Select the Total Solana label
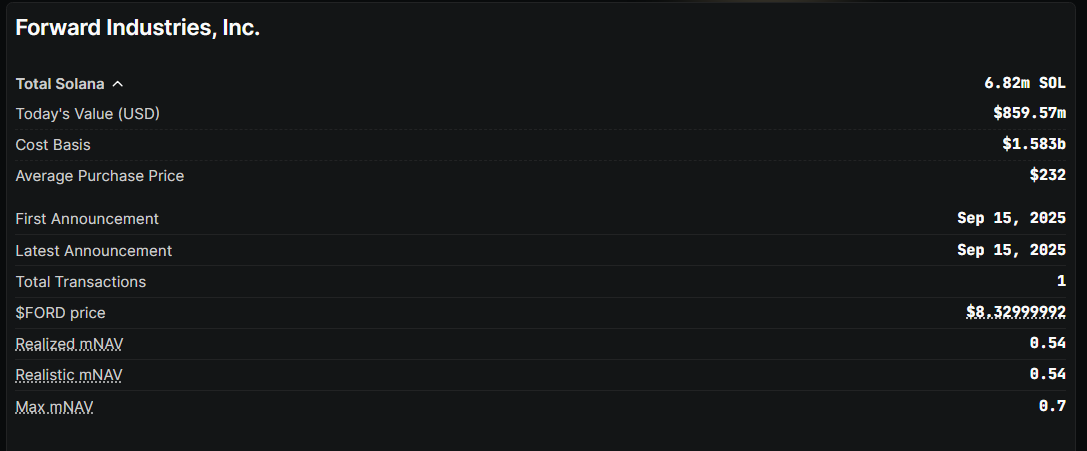Screen dimensions: 1087x451 (x=60, y=84)
